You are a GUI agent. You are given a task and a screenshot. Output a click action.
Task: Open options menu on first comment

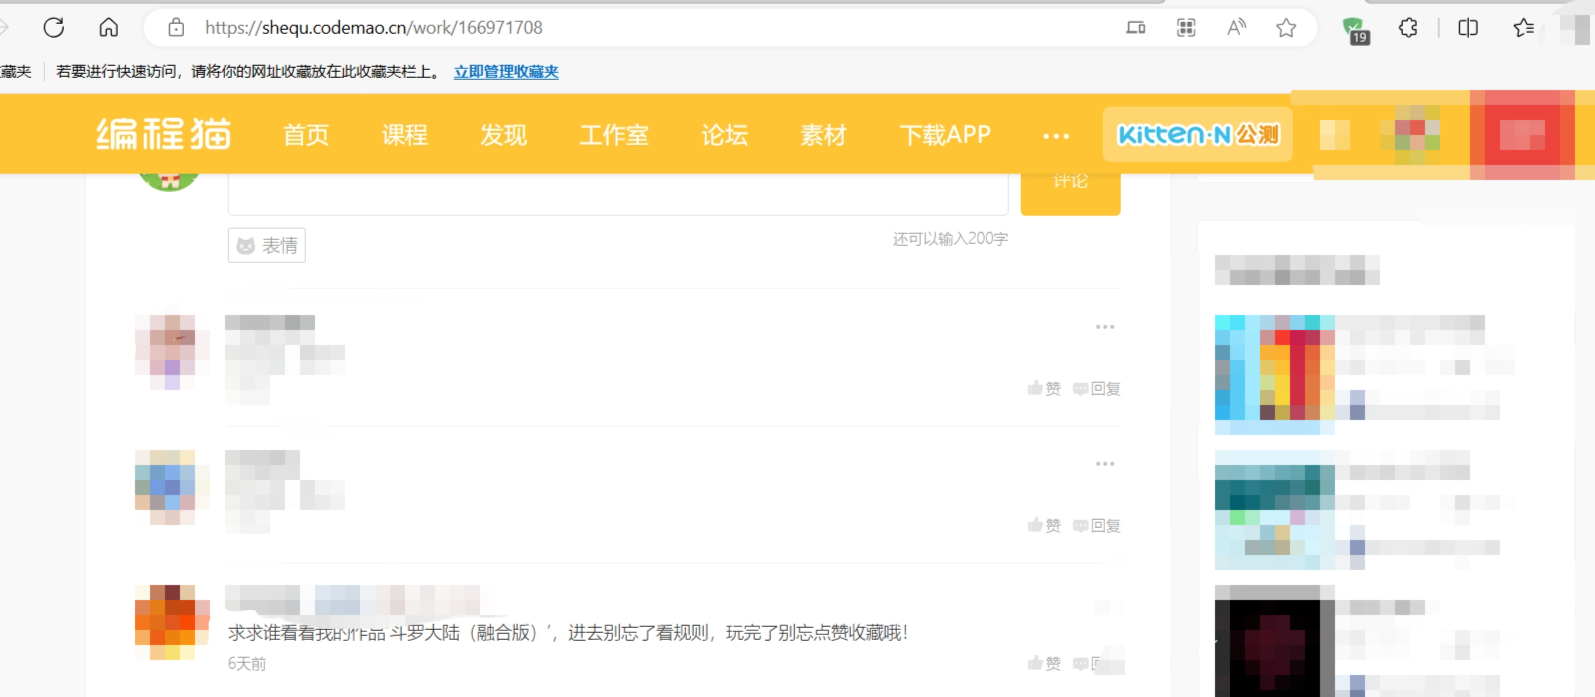1104,327
